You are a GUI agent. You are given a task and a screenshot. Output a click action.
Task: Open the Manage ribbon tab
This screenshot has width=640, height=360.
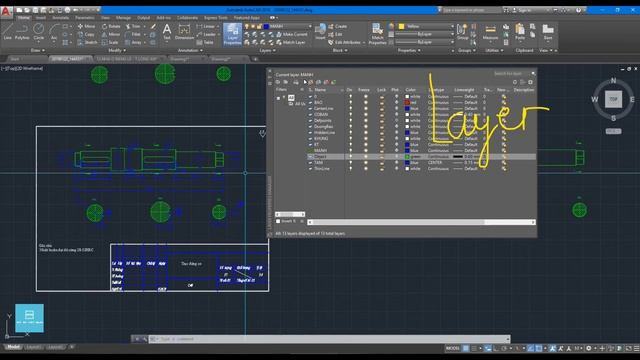pos(123,18)
